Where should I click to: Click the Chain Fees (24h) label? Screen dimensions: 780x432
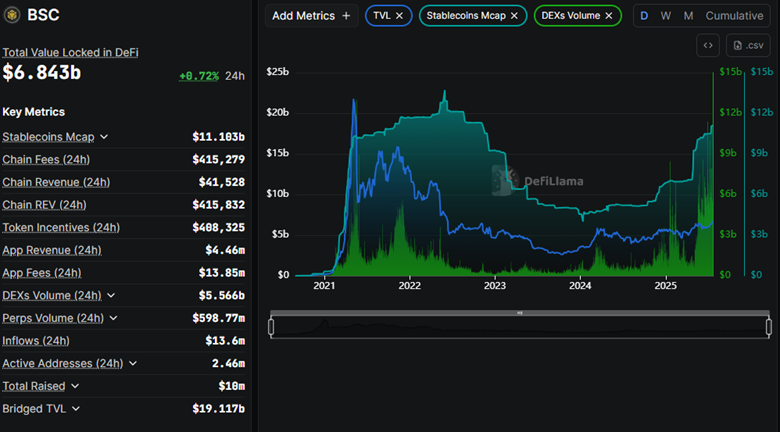click(x=42, y=160)
